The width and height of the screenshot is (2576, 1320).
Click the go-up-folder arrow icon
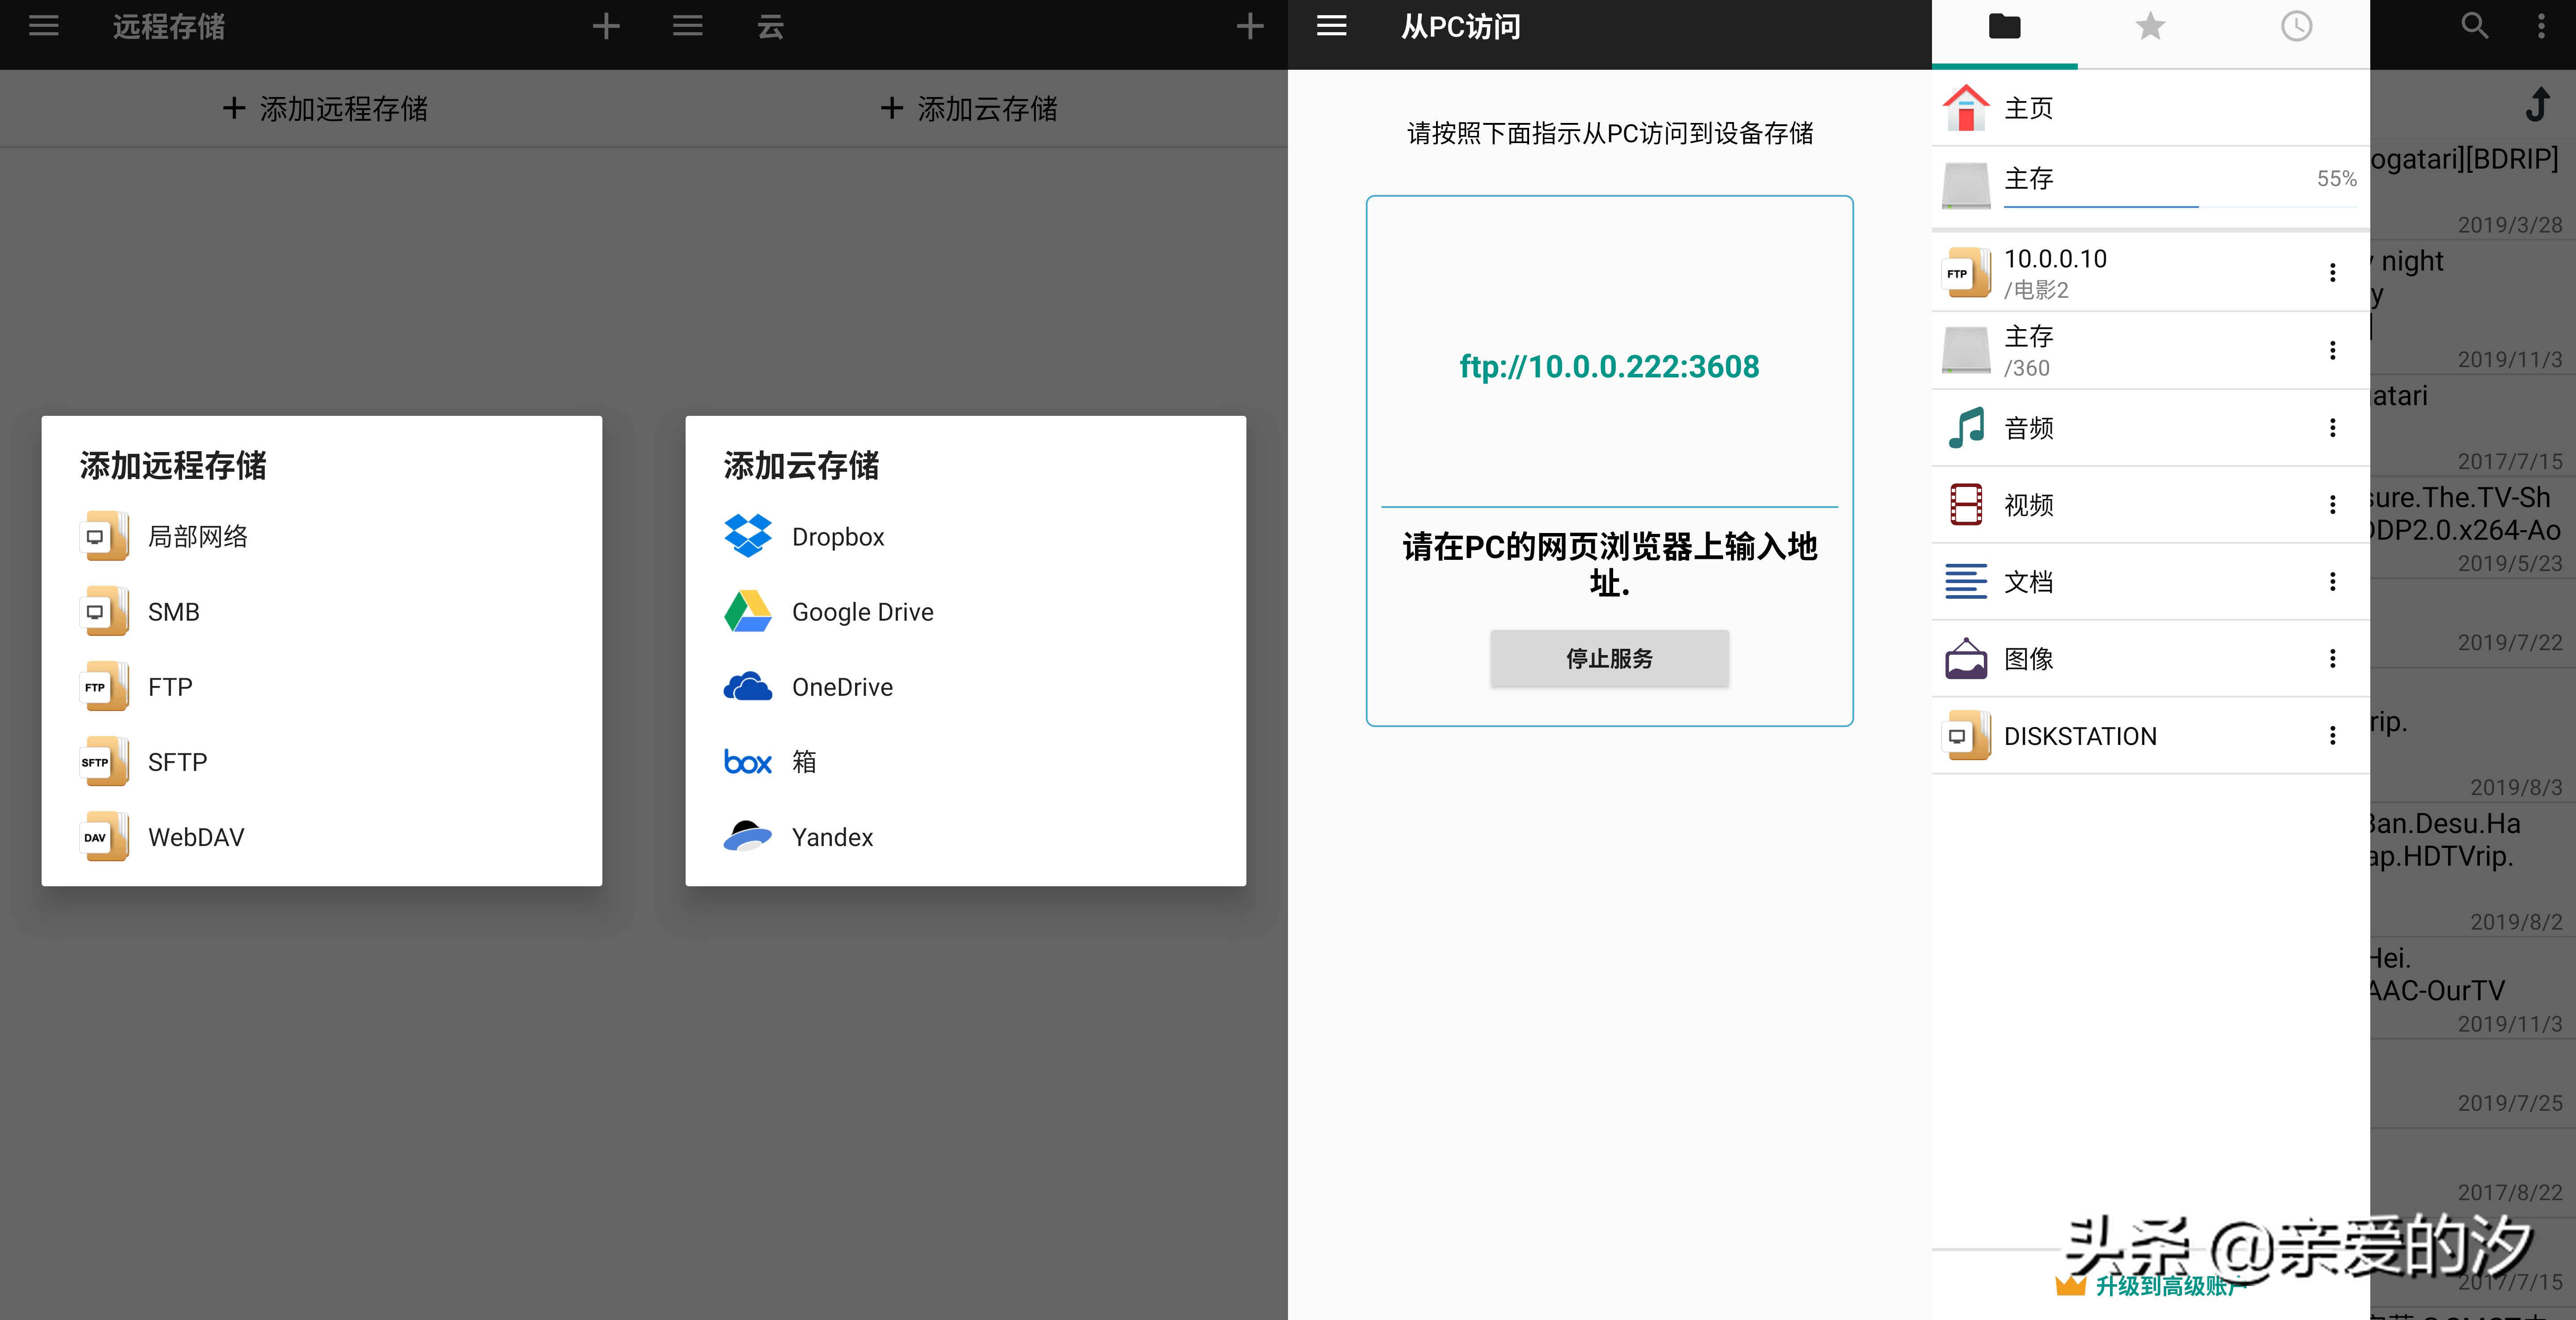(2537, 104)
